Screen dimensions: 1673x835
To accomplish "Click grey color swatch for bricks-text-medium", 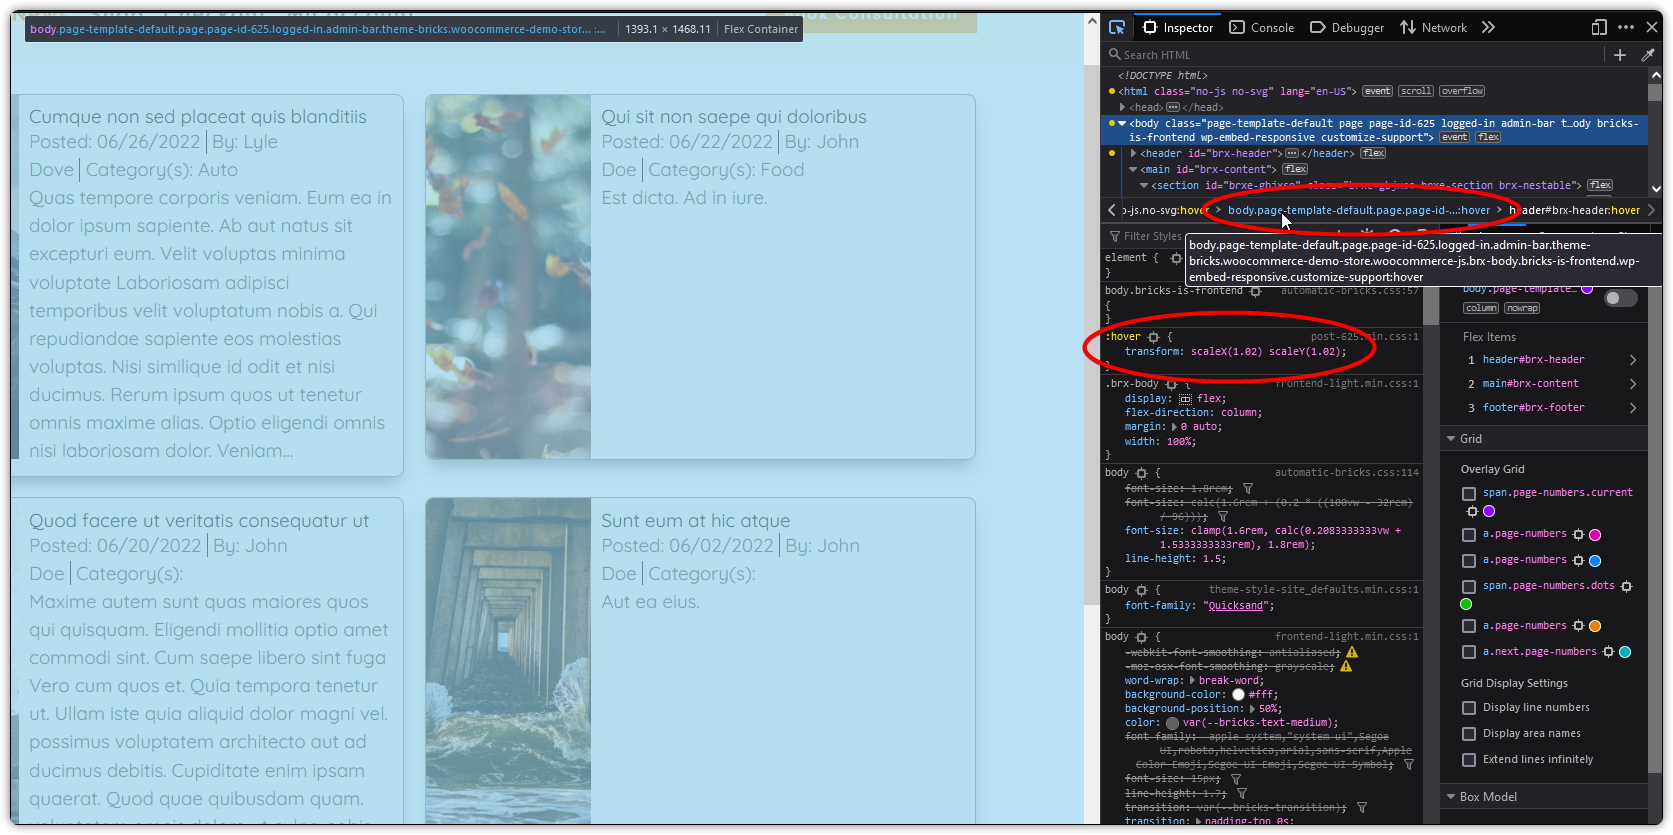I will click(1172, 723).
